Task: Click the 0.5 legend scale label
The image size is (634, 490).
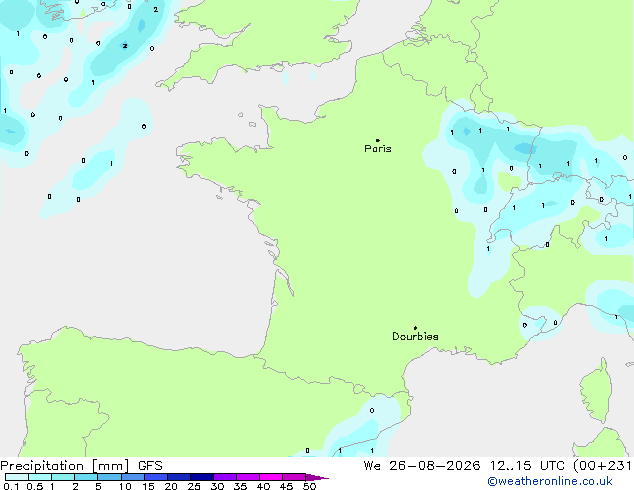Action: pos(35,486)
